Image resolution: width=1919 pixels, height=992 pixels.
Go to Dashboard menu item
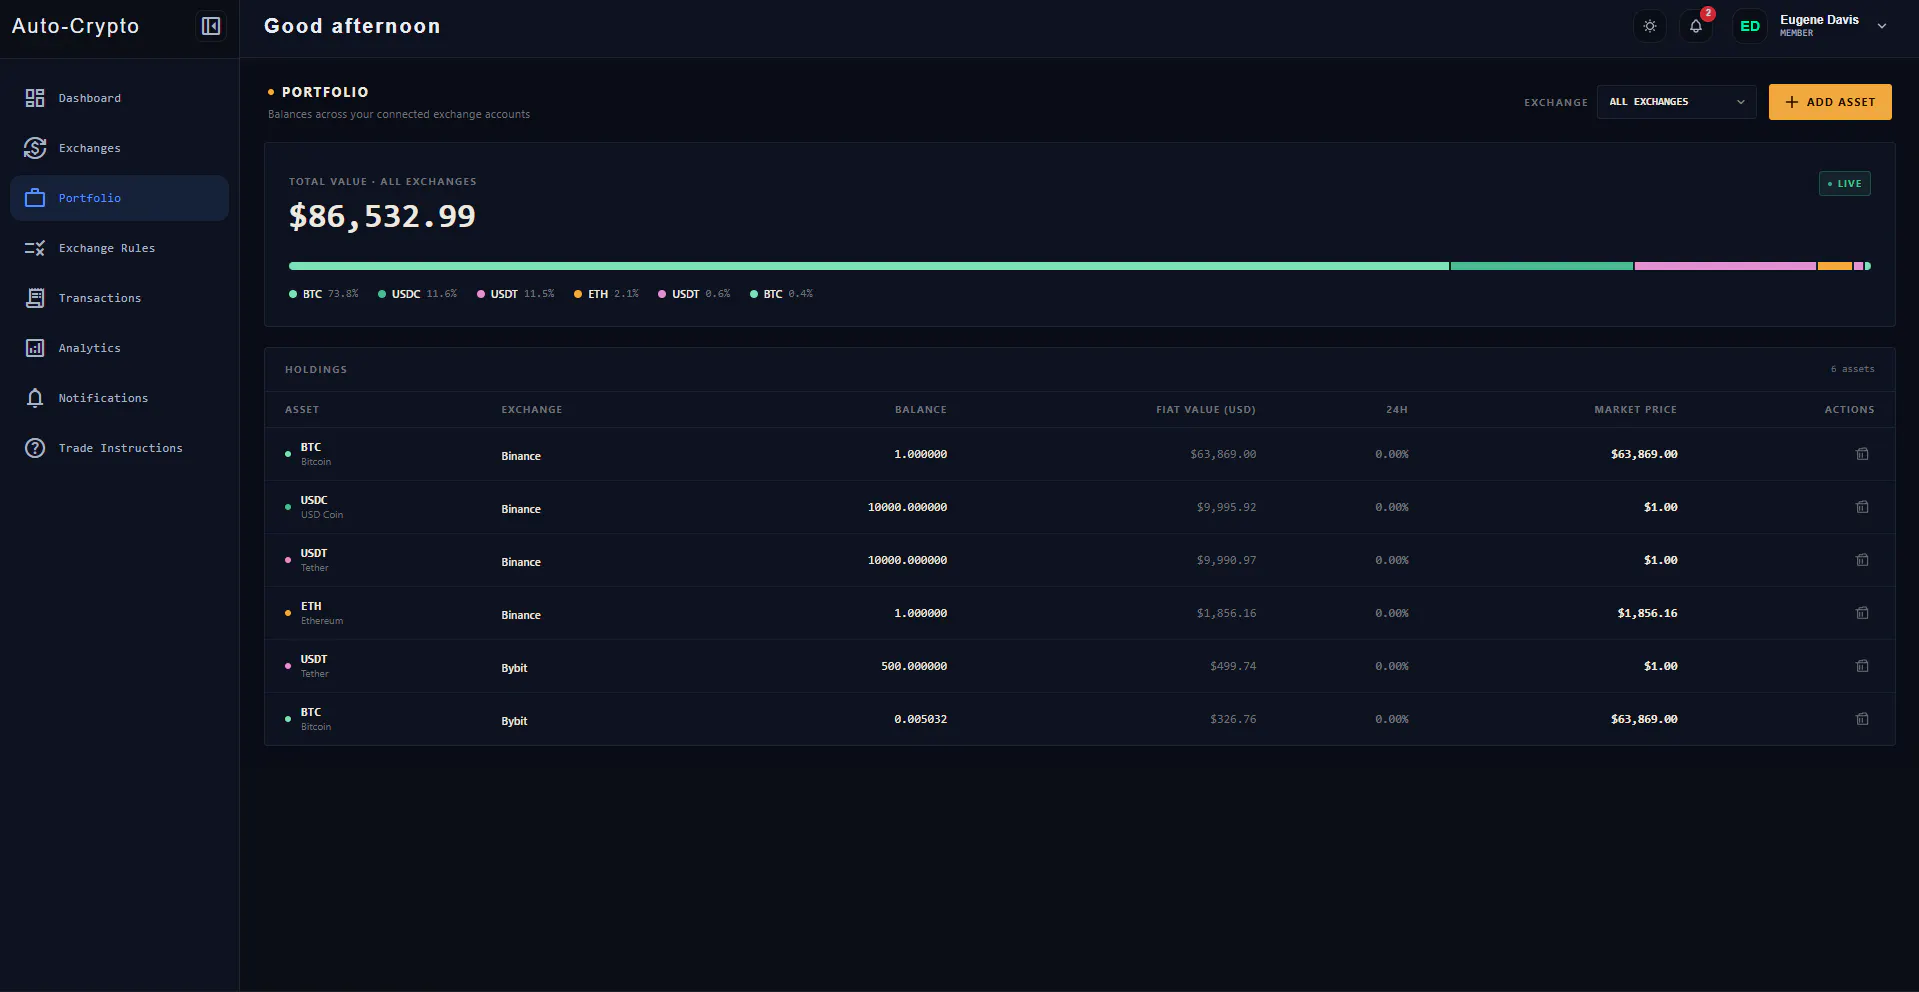point(120,98)
